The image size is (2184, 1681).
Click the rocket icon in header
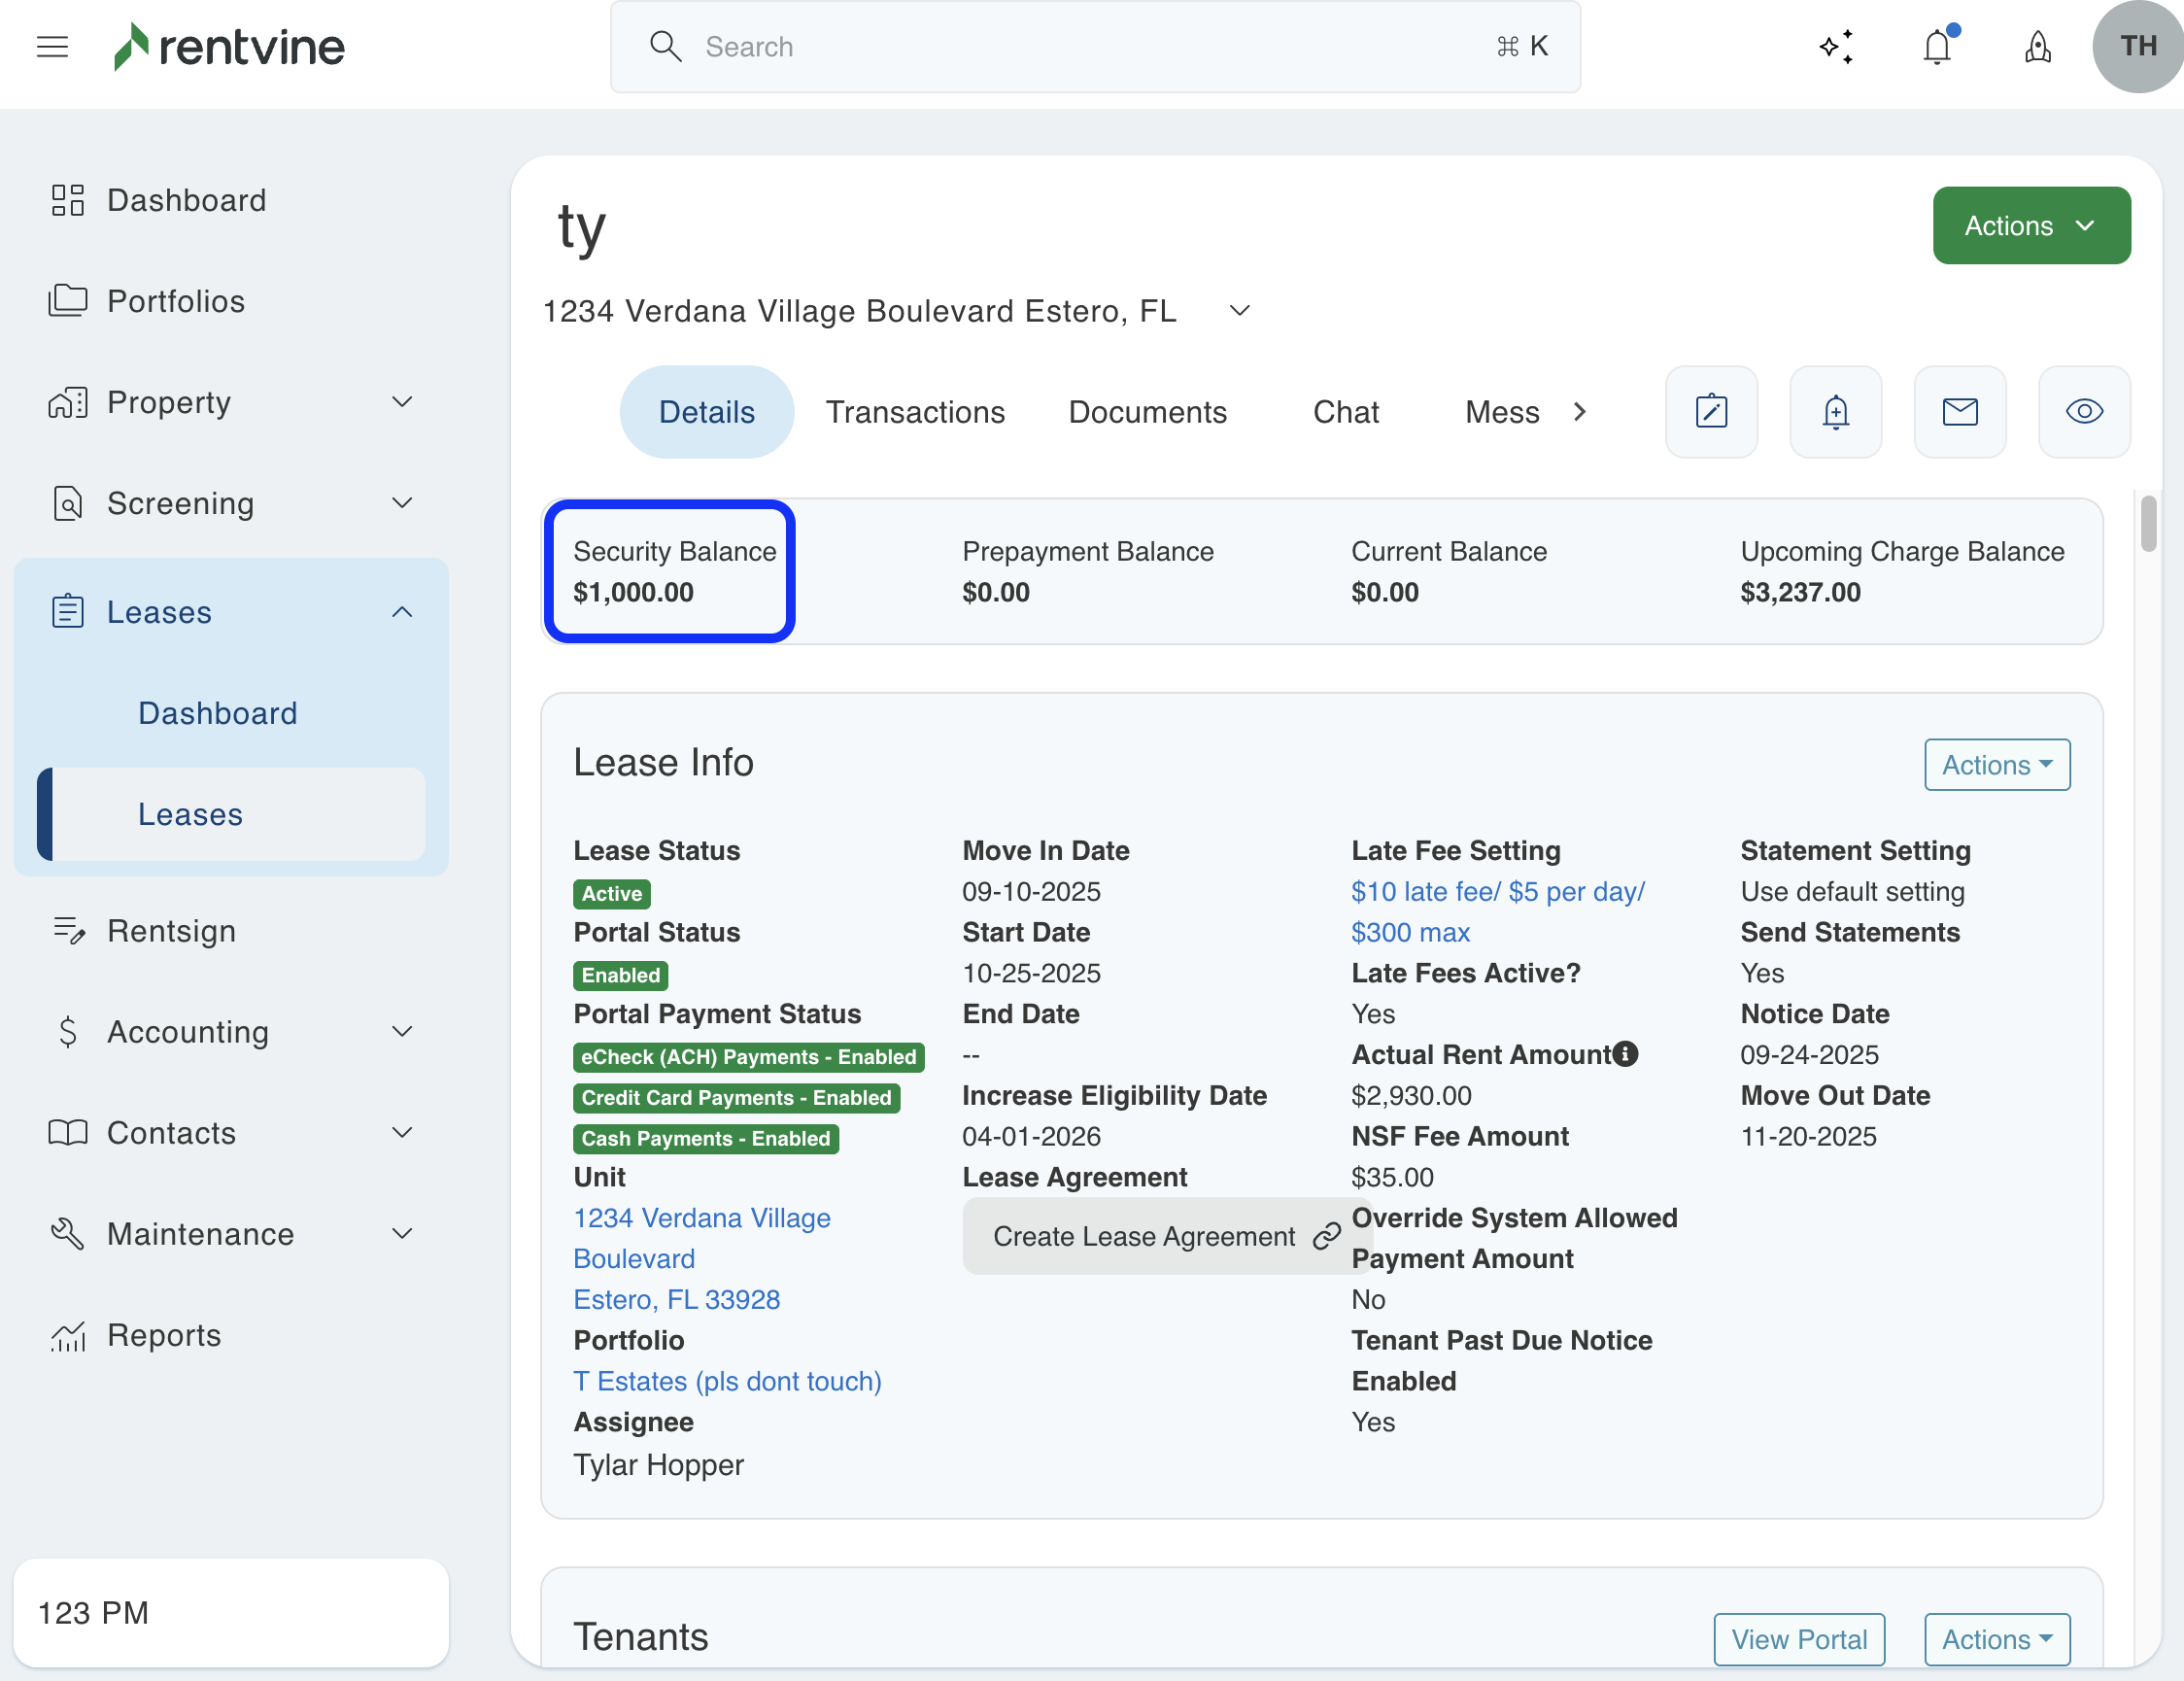pos(2038,47)
